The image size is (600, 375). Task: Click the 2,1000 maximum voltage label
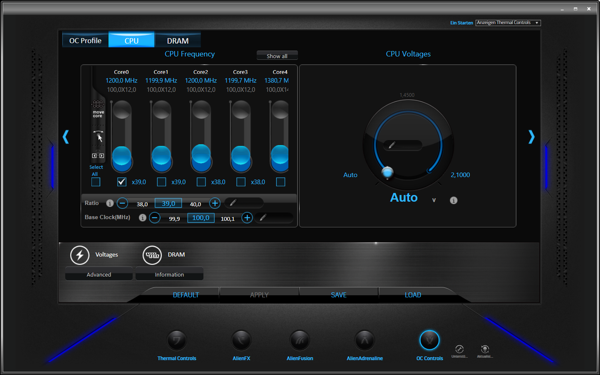[x=460, y=175]
